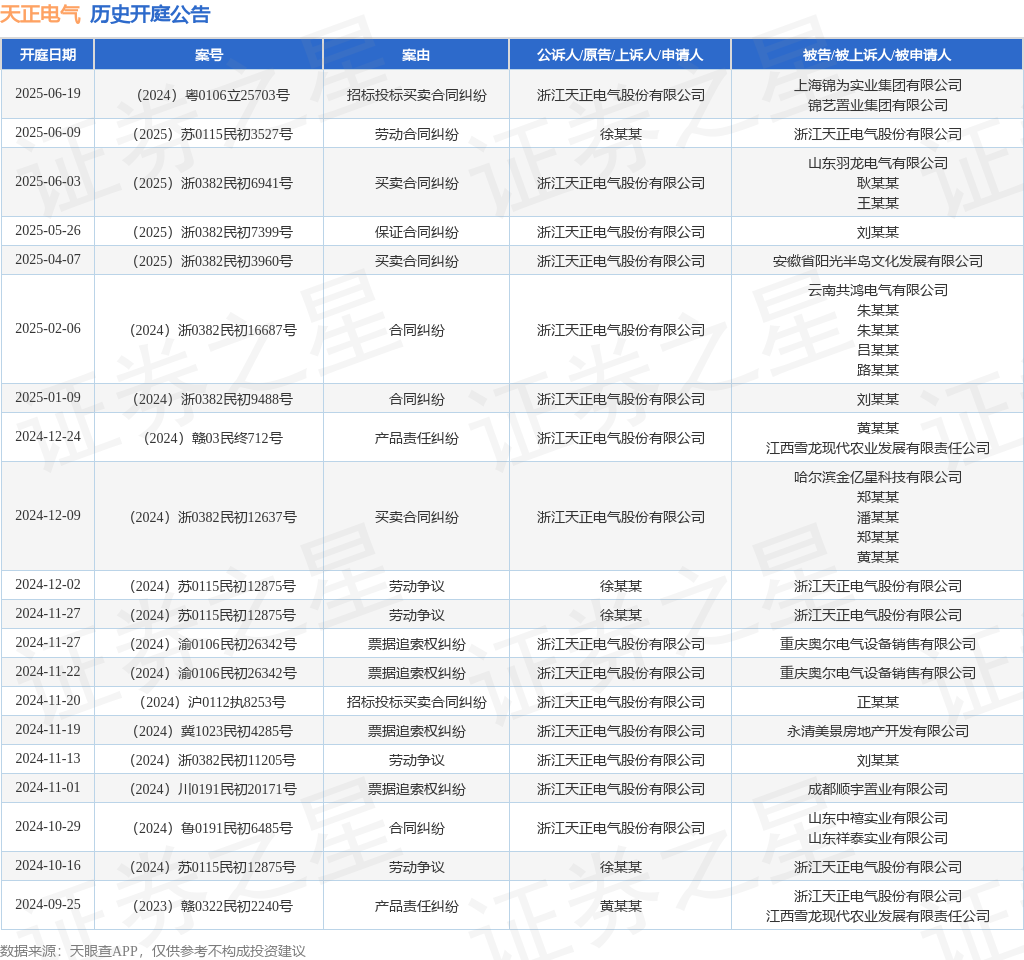Click date cell 2025-05-26
The image size is (1024, 960).
pyautogui.click(x=48, y=231)
